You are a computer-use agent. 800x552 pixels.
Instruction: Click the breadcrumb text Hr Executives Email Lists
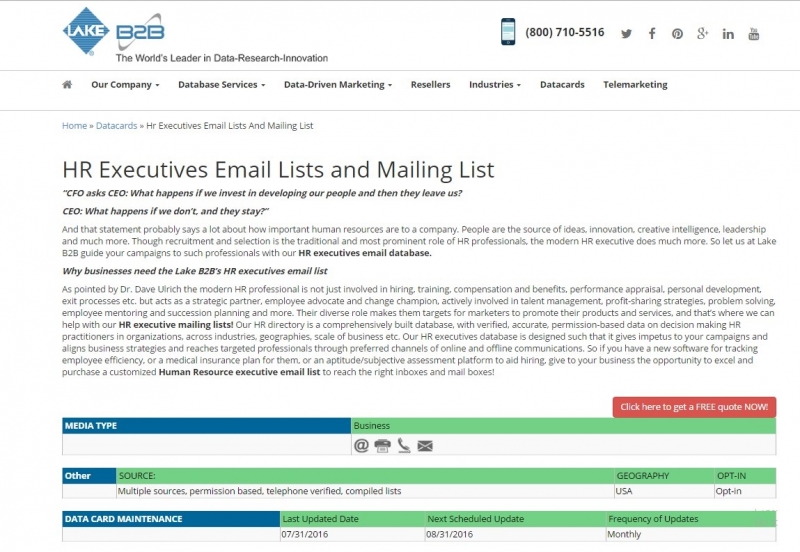(230, 126)
